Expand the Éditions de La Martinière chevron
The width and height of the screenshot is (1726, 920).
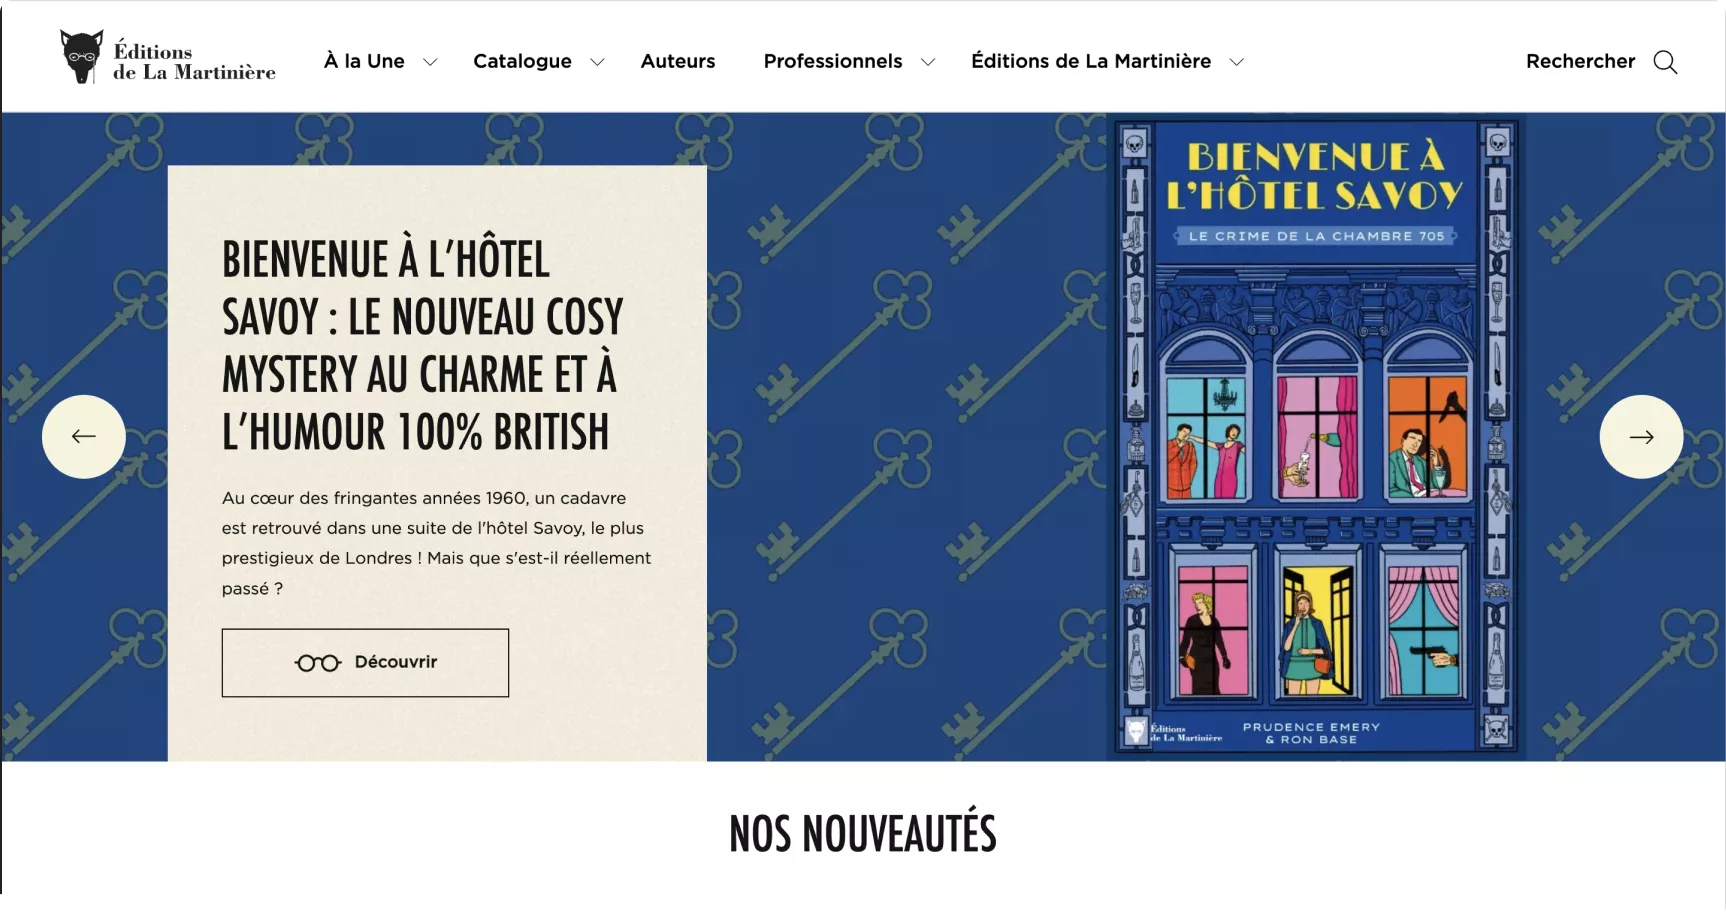(x=1236, y=62)
